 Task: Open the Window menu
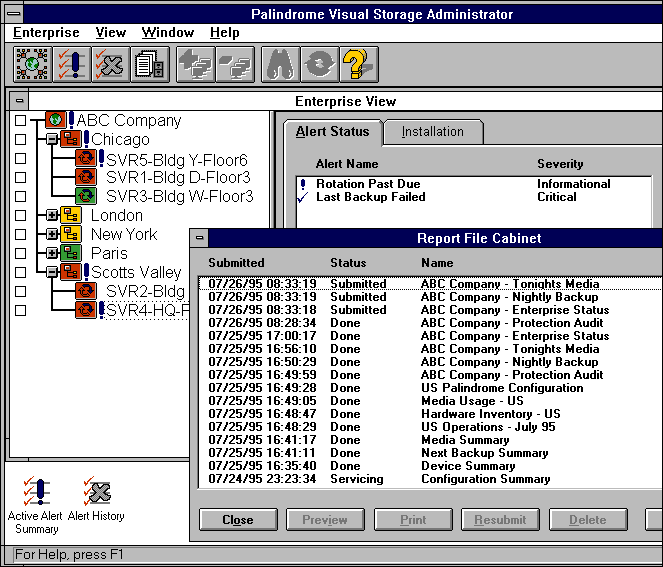click(x=168, y=33)
